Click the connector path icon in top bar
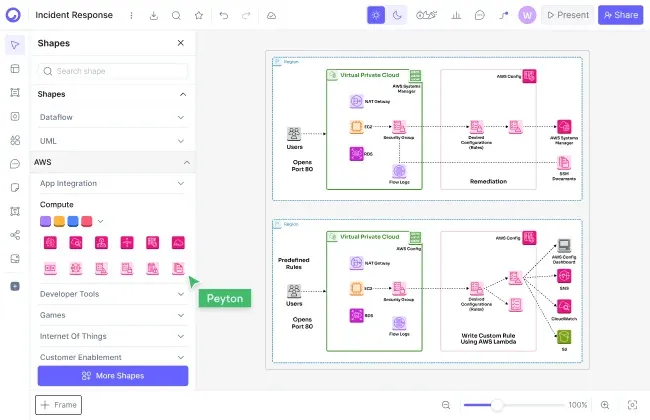This screenshot has width=650, height=420. [504, 15]
